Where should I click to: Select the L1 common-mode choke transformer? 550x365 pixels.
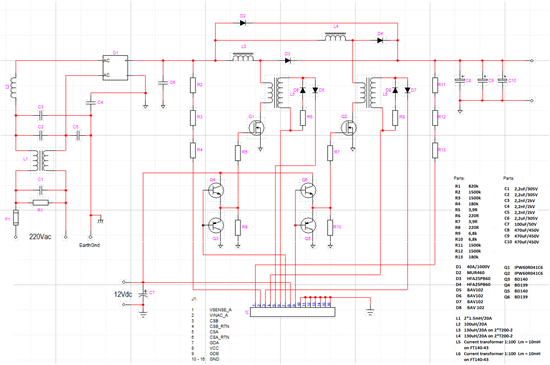42,161
